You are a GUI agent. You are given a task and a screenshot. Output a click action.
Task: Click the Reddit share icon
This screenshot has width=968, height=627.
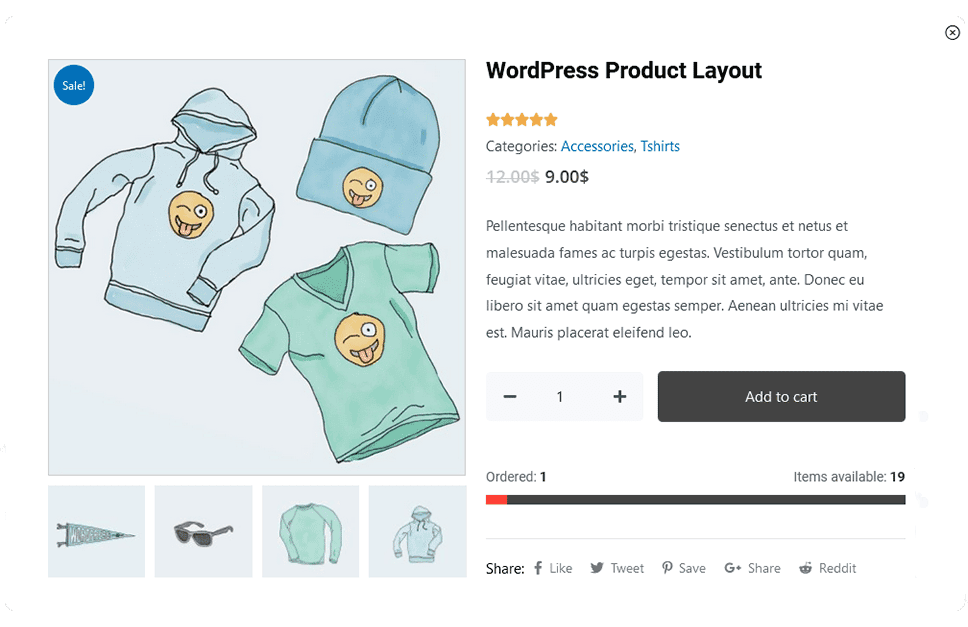(x=806, y=568)
